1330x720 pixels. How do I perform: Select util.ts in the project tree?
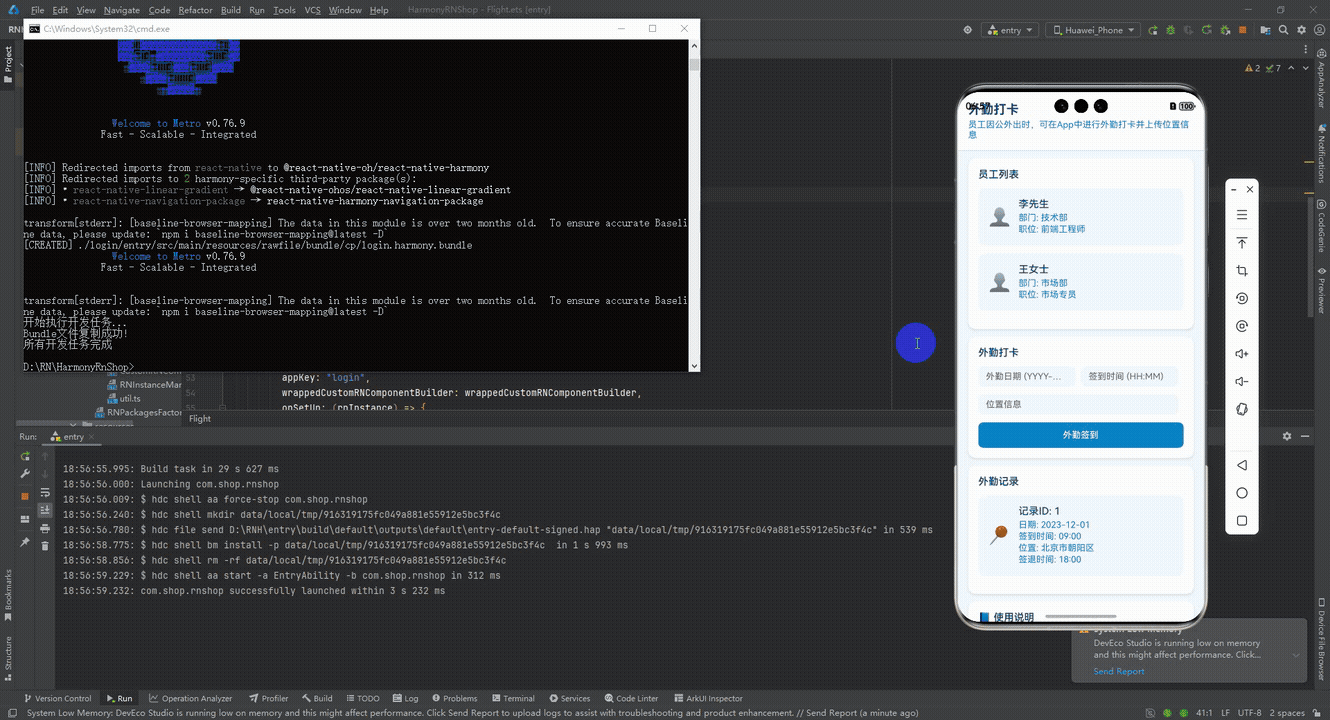tap(130, 398)
